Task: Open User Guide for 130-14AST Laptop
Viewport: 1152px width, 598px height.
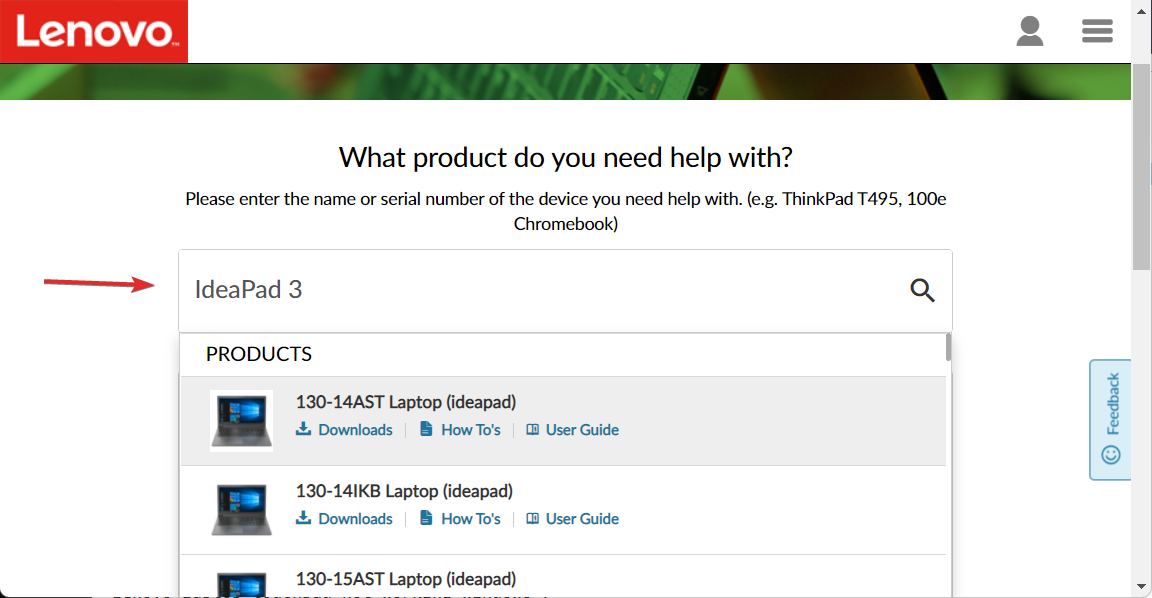Action: point(582,430)
